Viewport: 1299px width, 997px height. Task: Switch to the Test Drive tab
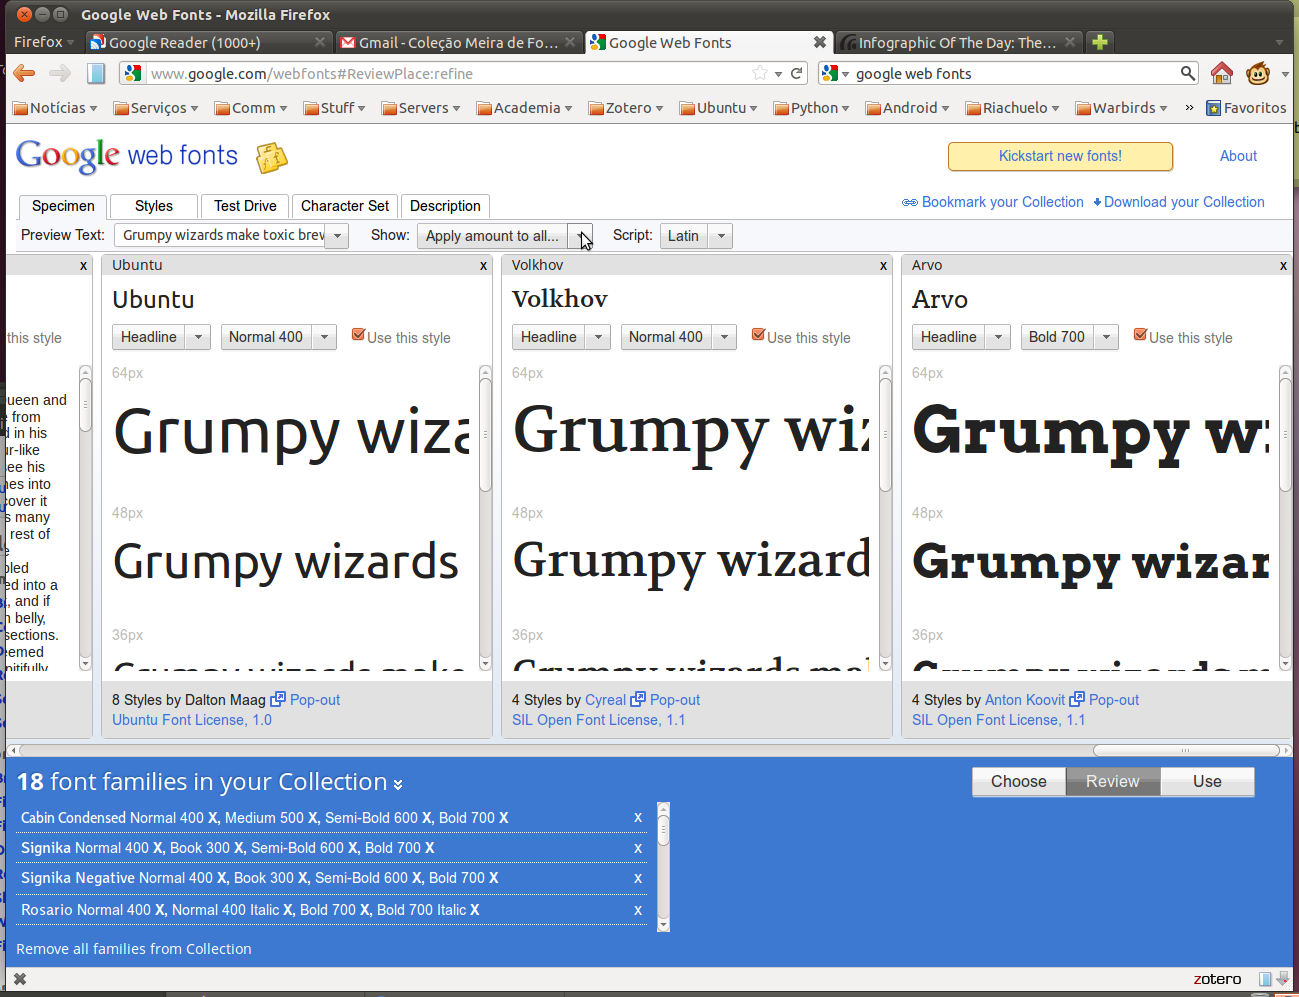tap(245, 206)
